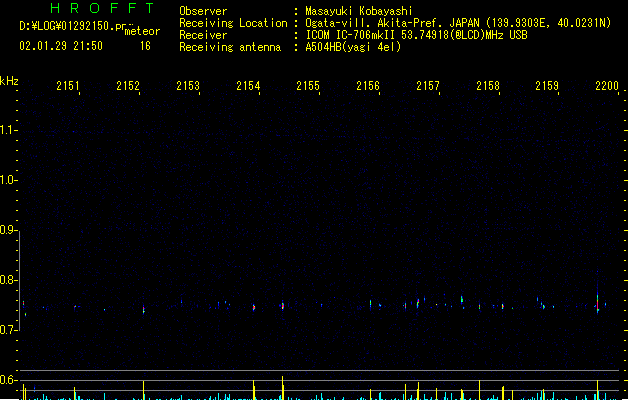
Task: Click the 0.9 kHz axis label
Action: 8,230
